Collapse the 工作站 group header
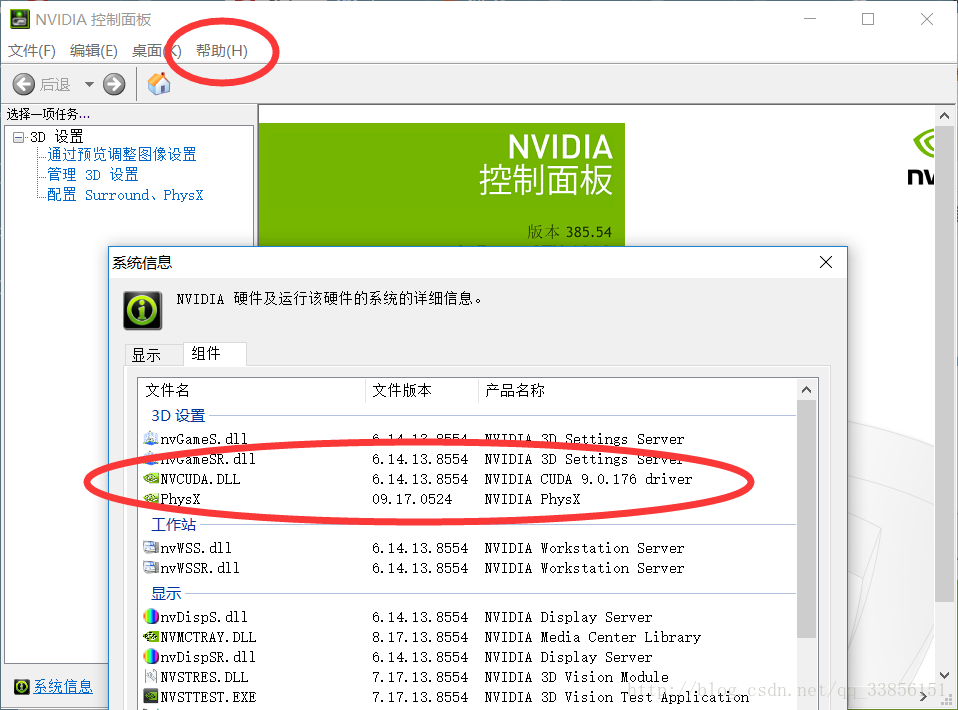Screen dimensions: 958x710 174,524
